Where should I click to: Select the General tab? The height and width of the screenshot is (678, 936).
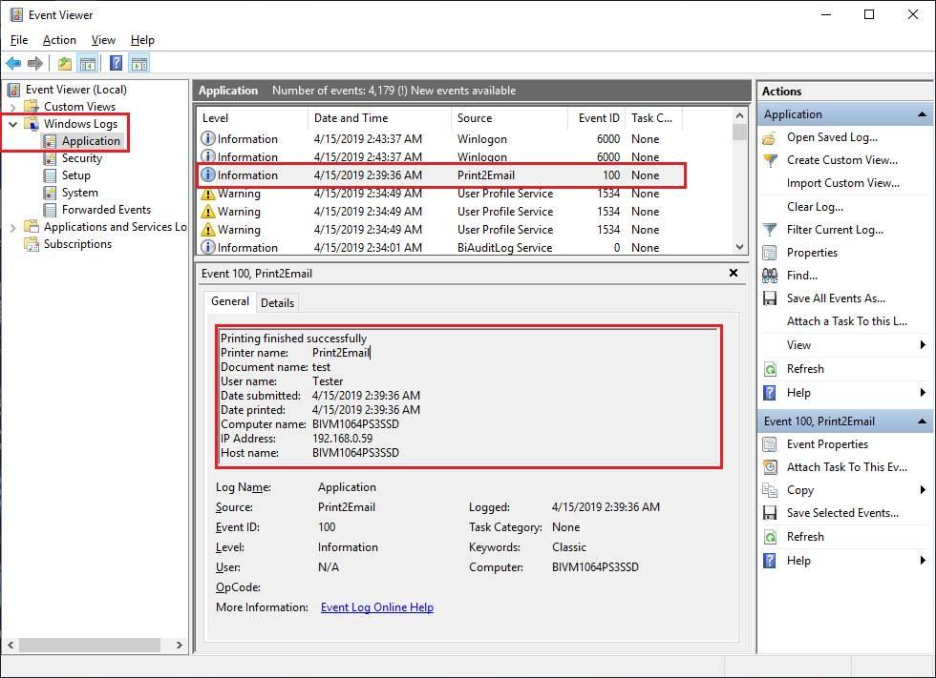tap(230, 301)
